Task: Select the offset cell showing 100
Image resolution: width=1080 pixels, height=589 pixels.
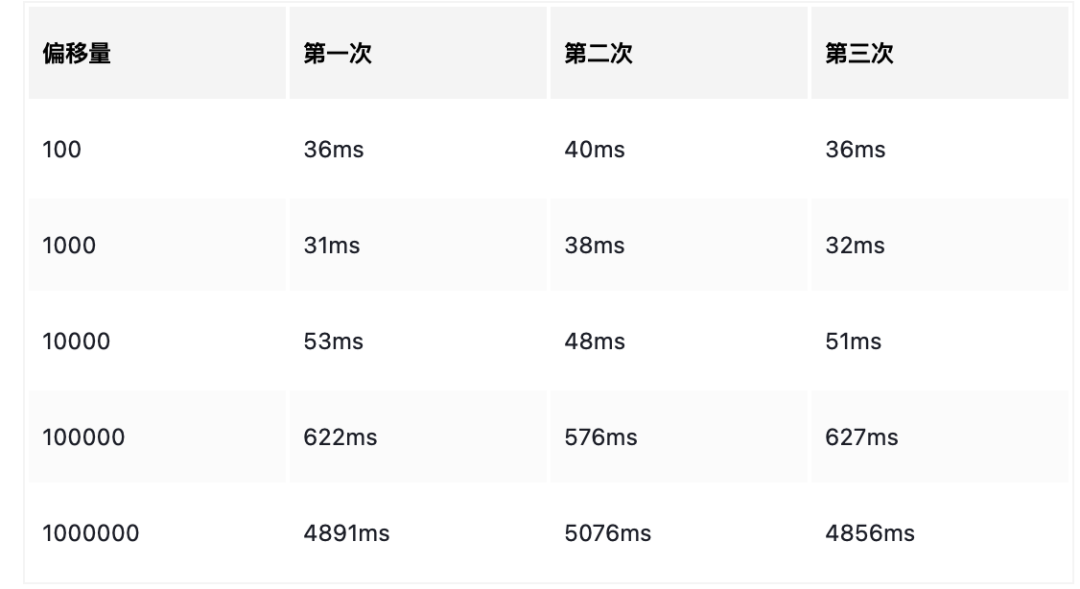Action: pyautogui.click(x=157, y=149)
